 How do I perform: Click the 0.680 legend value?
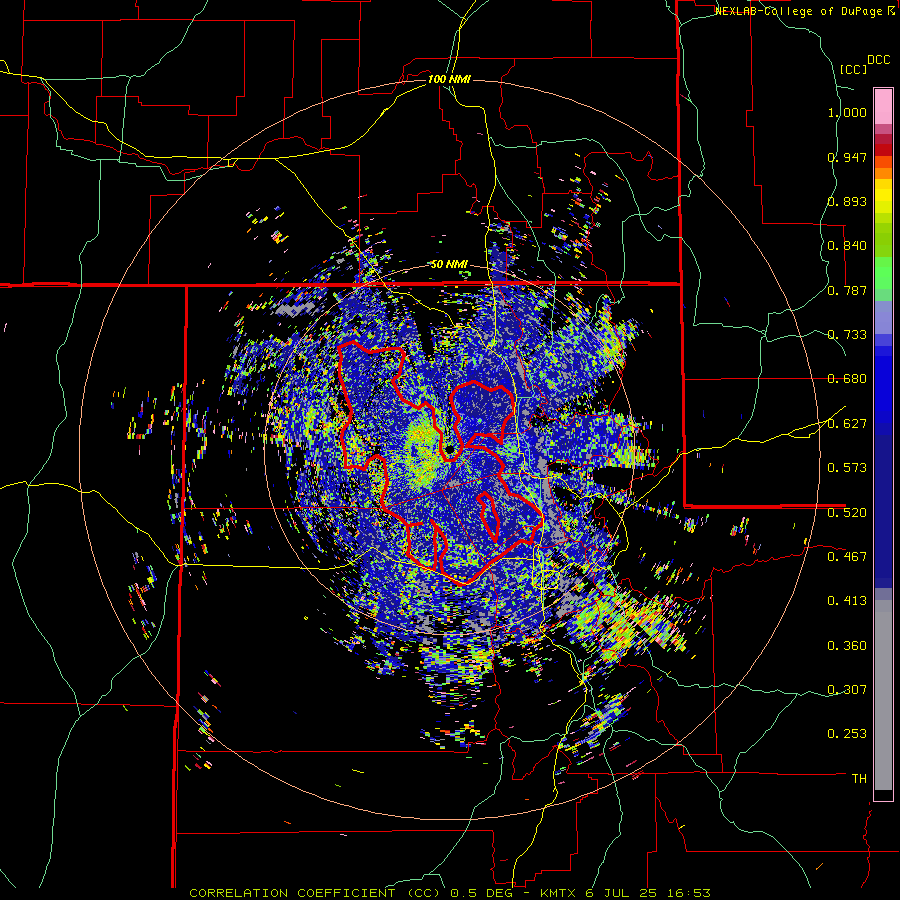[847, 379]
